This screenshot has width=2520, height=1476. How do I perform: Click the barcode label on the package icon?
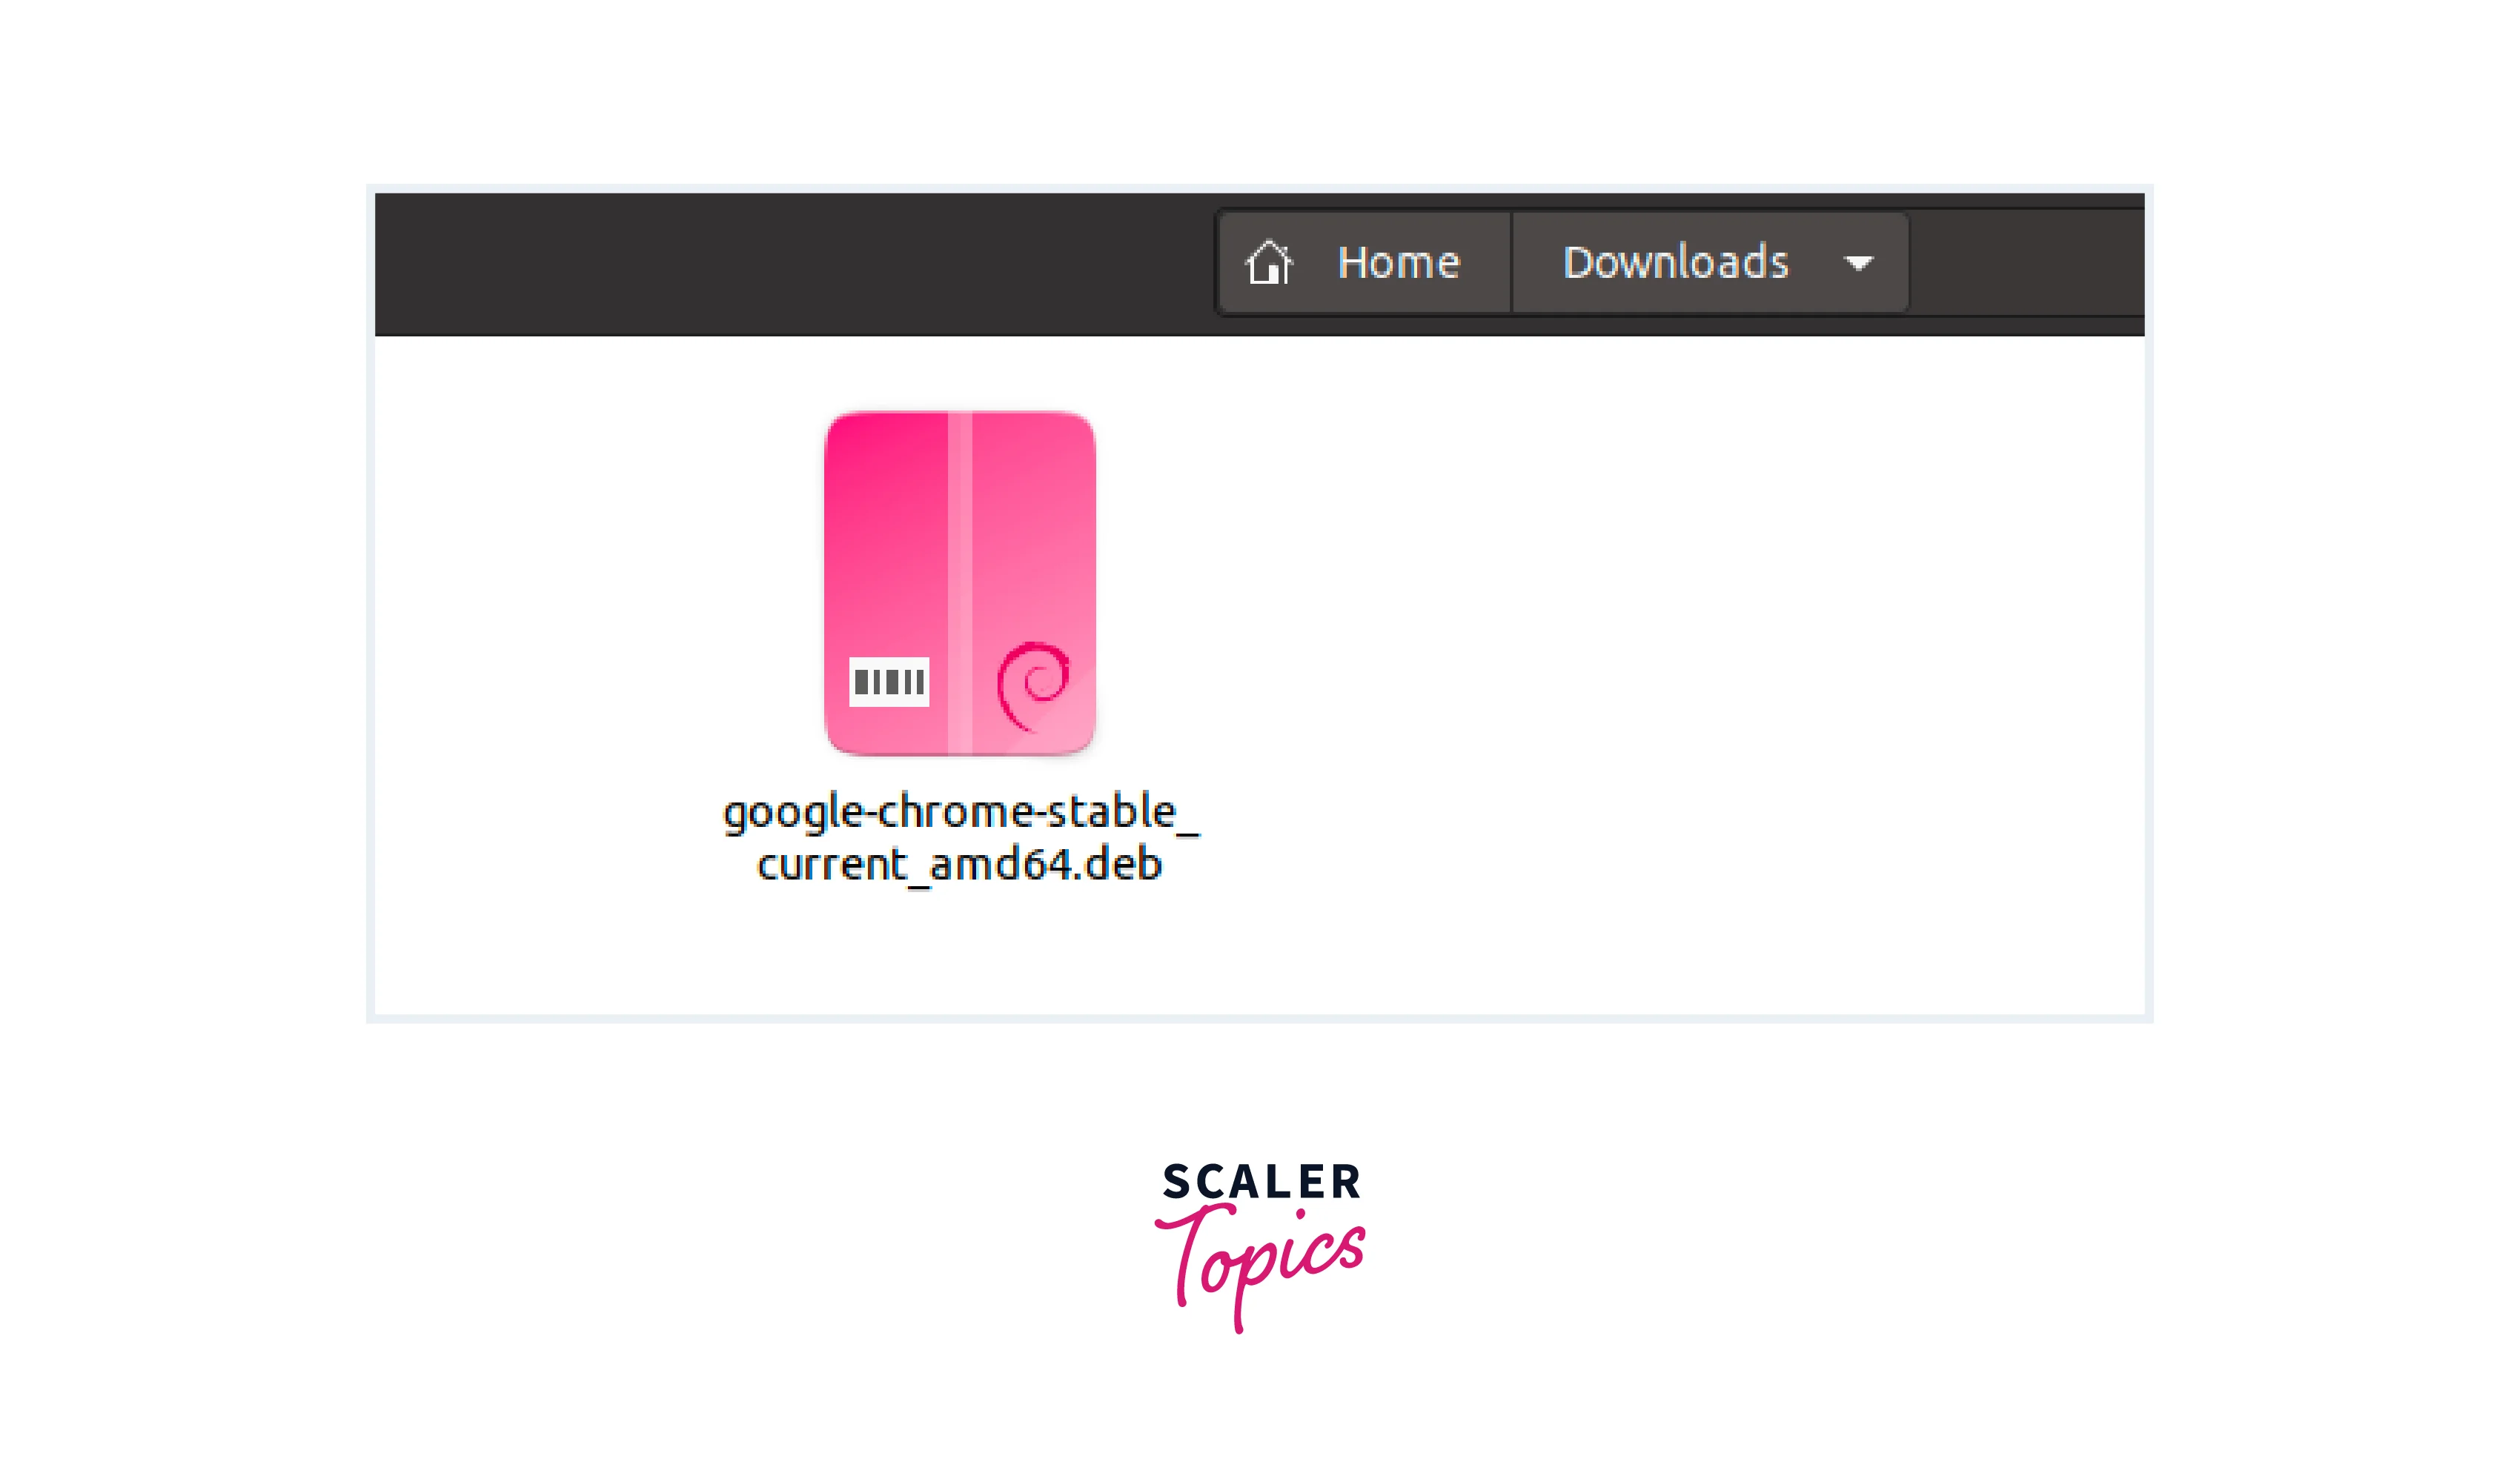pyautogui.click(x=889, y=682)
